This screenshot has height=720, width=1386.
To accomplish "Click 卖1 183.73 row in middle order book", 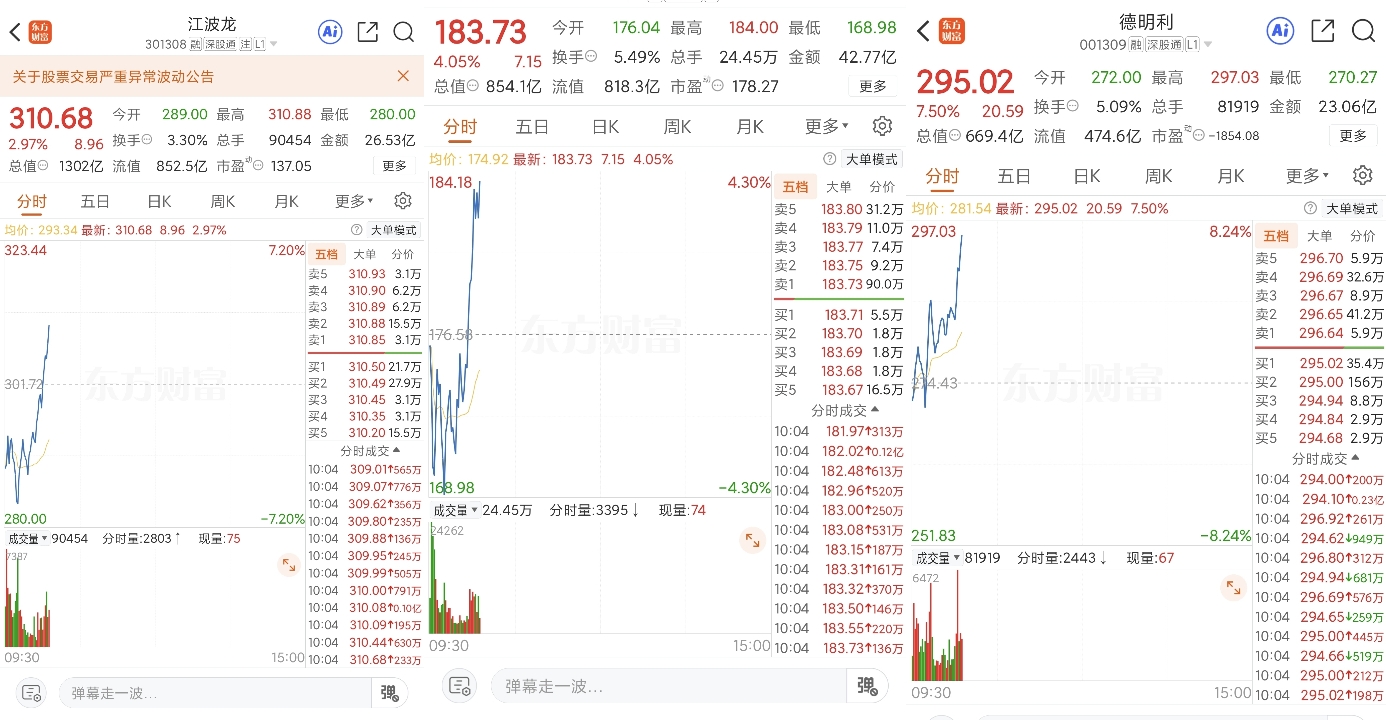I will pyautogui.click(x=838, y=285).
